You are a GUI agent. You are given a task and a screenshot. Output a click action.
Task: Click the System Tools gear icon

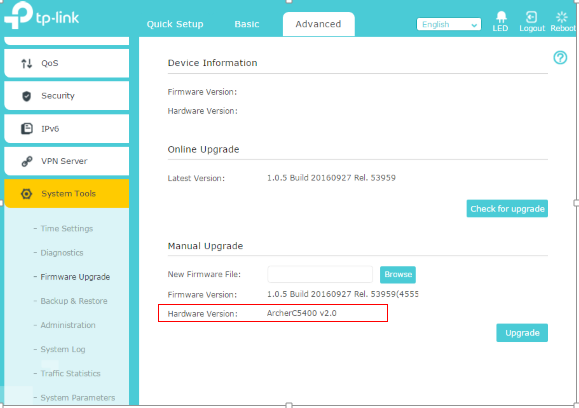point(27,193)
